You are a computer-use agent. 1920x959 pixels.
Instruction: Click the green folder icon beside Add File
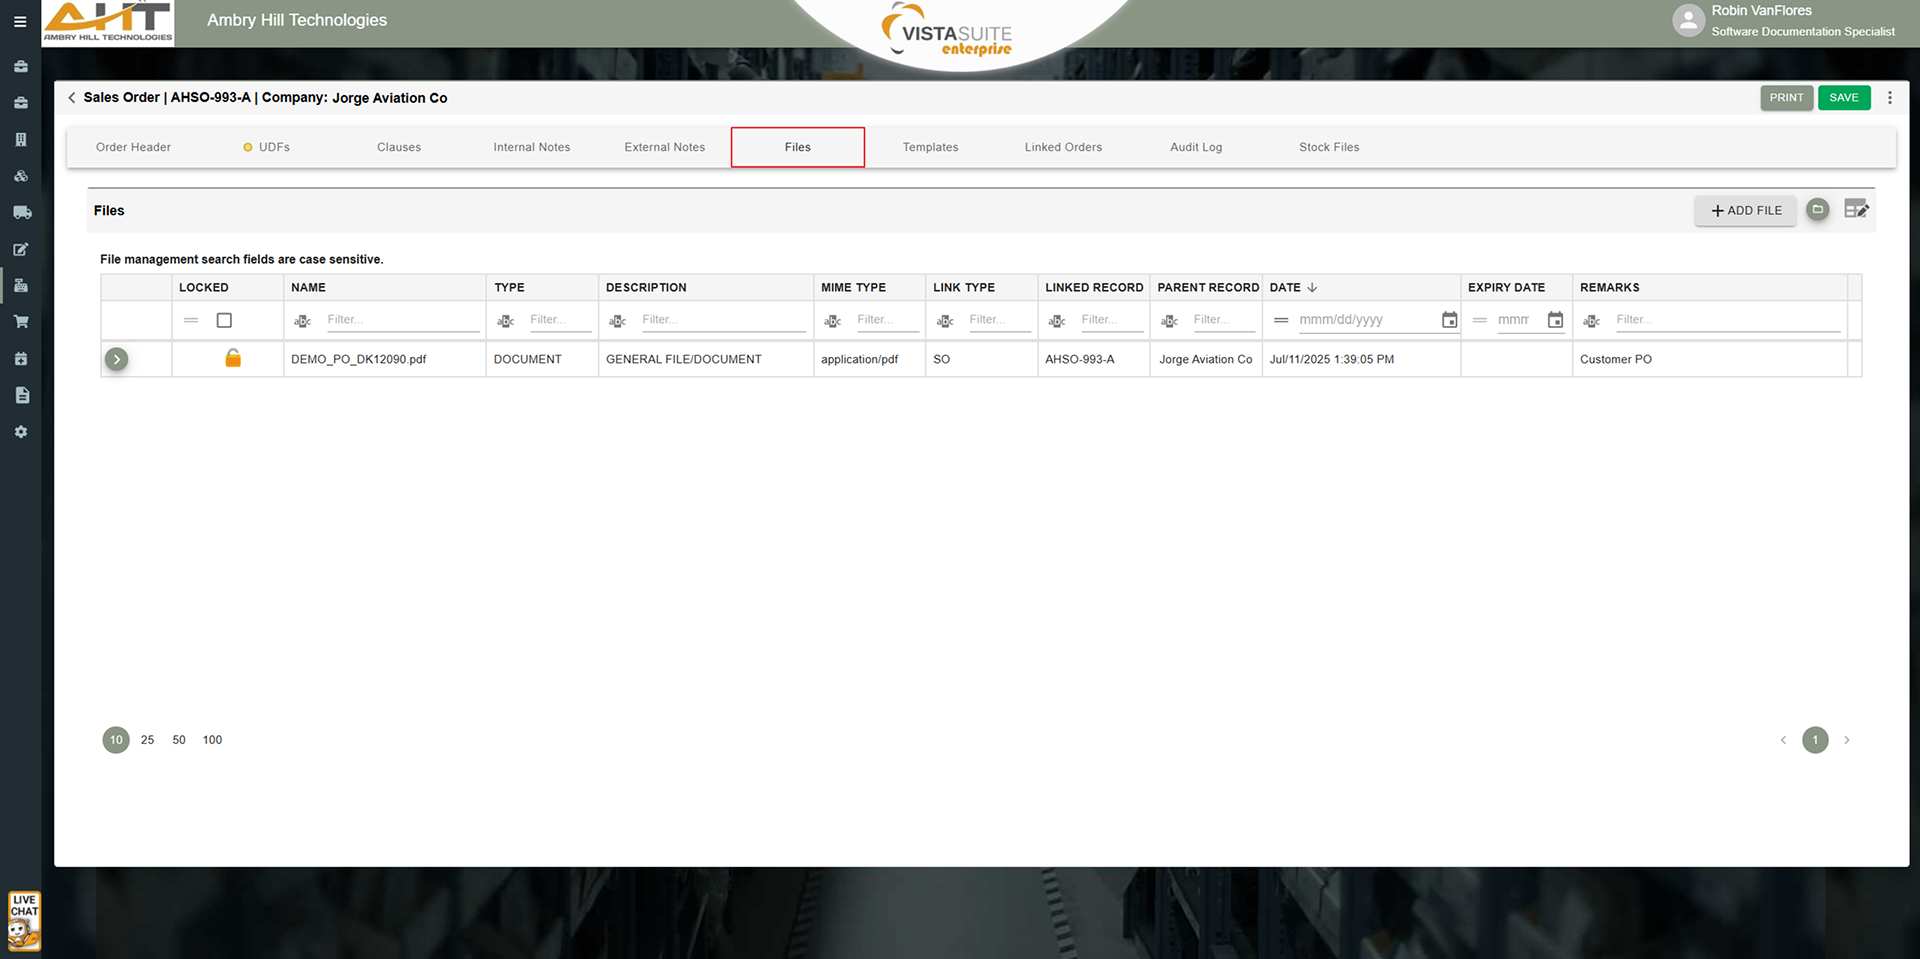pyautogui.click(x=1818, y=209)
